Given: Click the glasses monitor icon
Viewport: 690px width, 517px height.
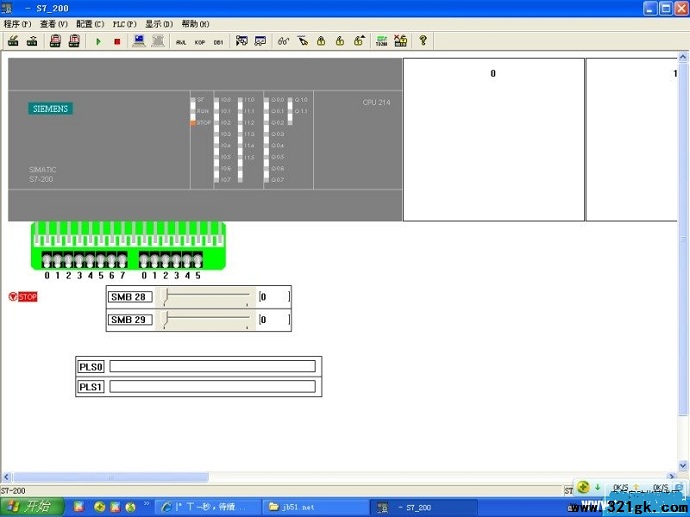Looking at the screenshot, I should point(283,41).
